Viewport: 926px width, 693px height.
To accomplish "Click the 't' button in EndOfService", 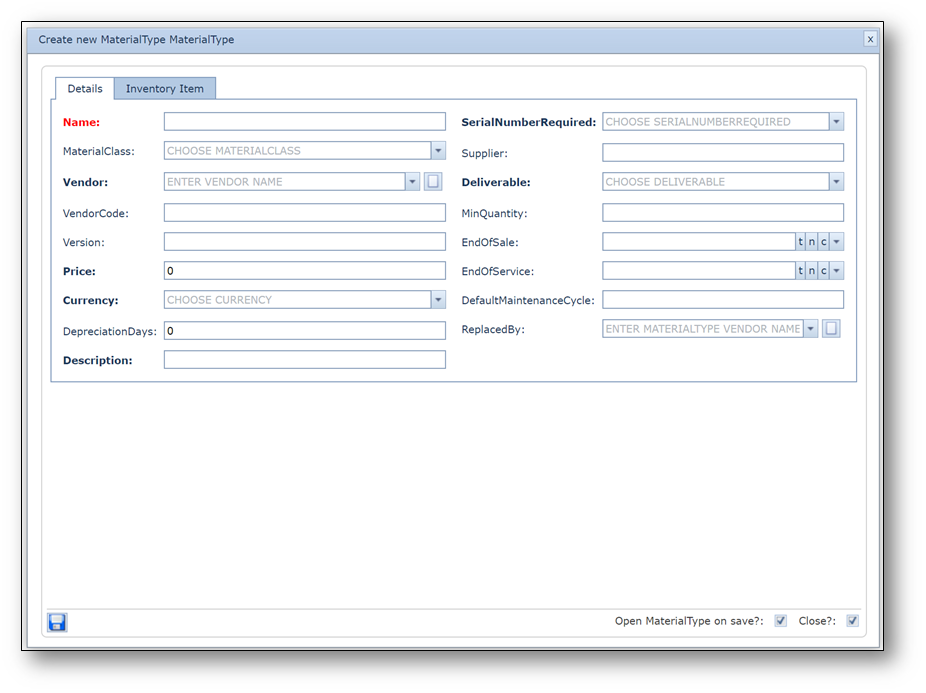I will pos(800,271).
